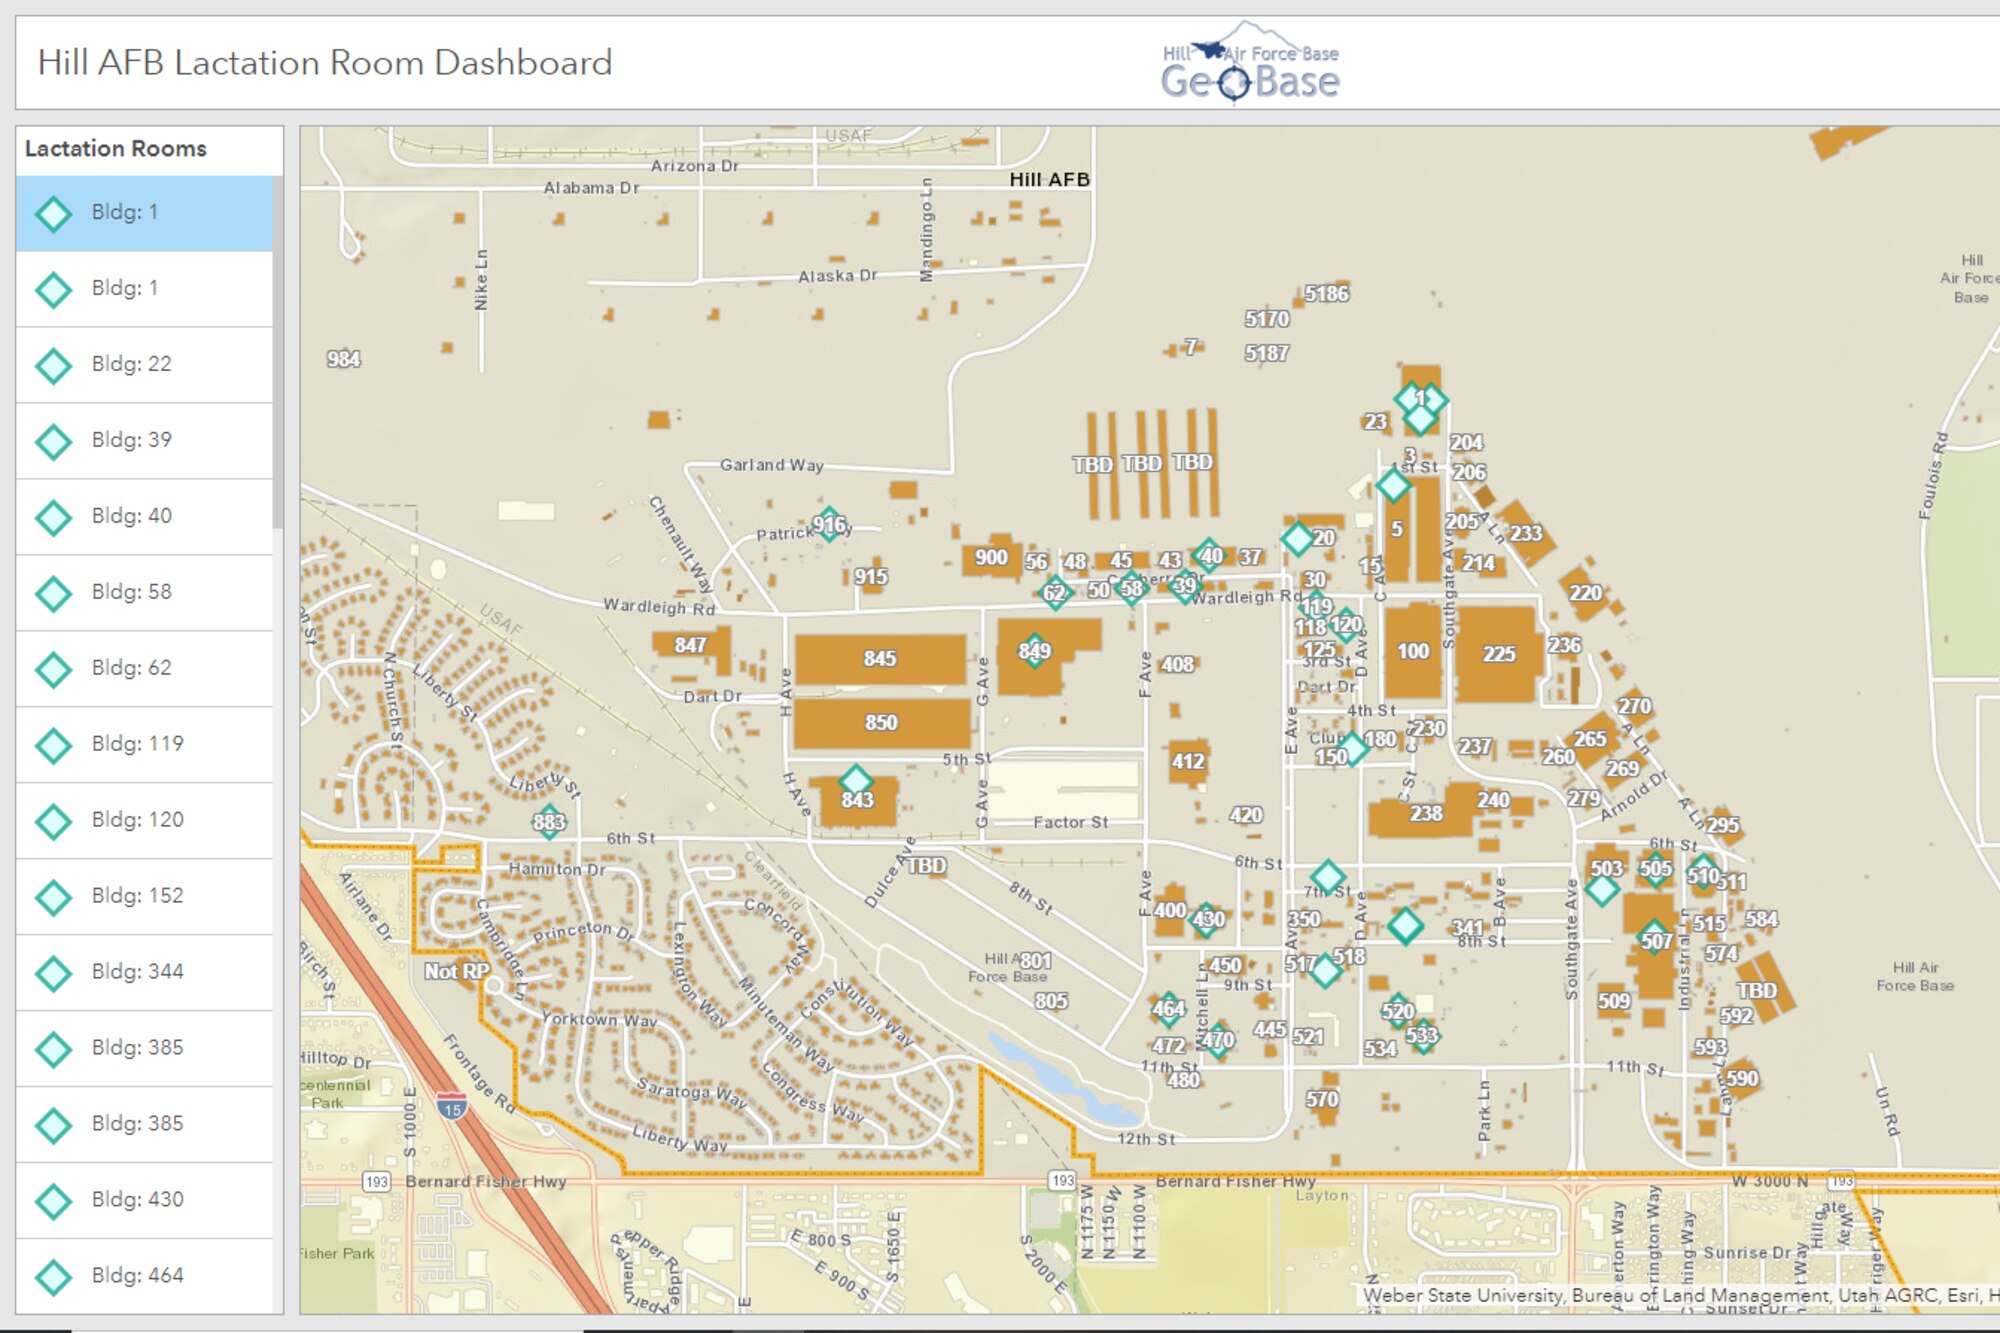This screenshot has height=1333, width=2000.
Task: Select the marker near building 464
Action: coord(1168,1010)
